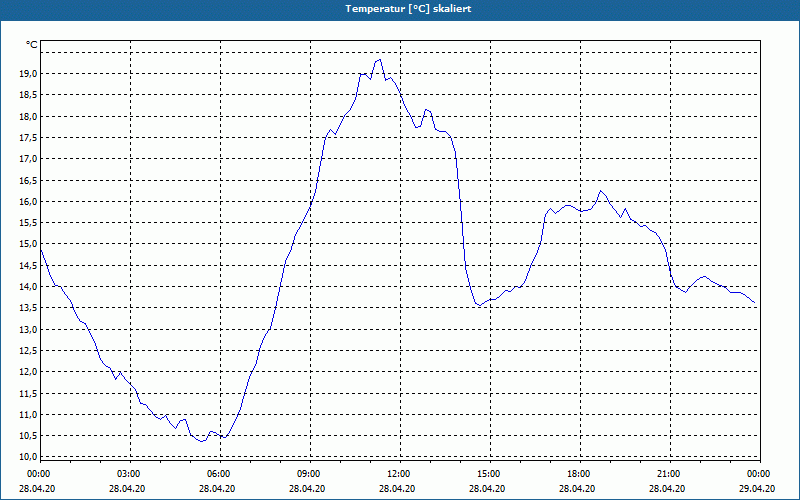Click the 28.04.20 date under 12:00
Screen dimensions: 800x500
pyautogui.click(x=397, y=488)
